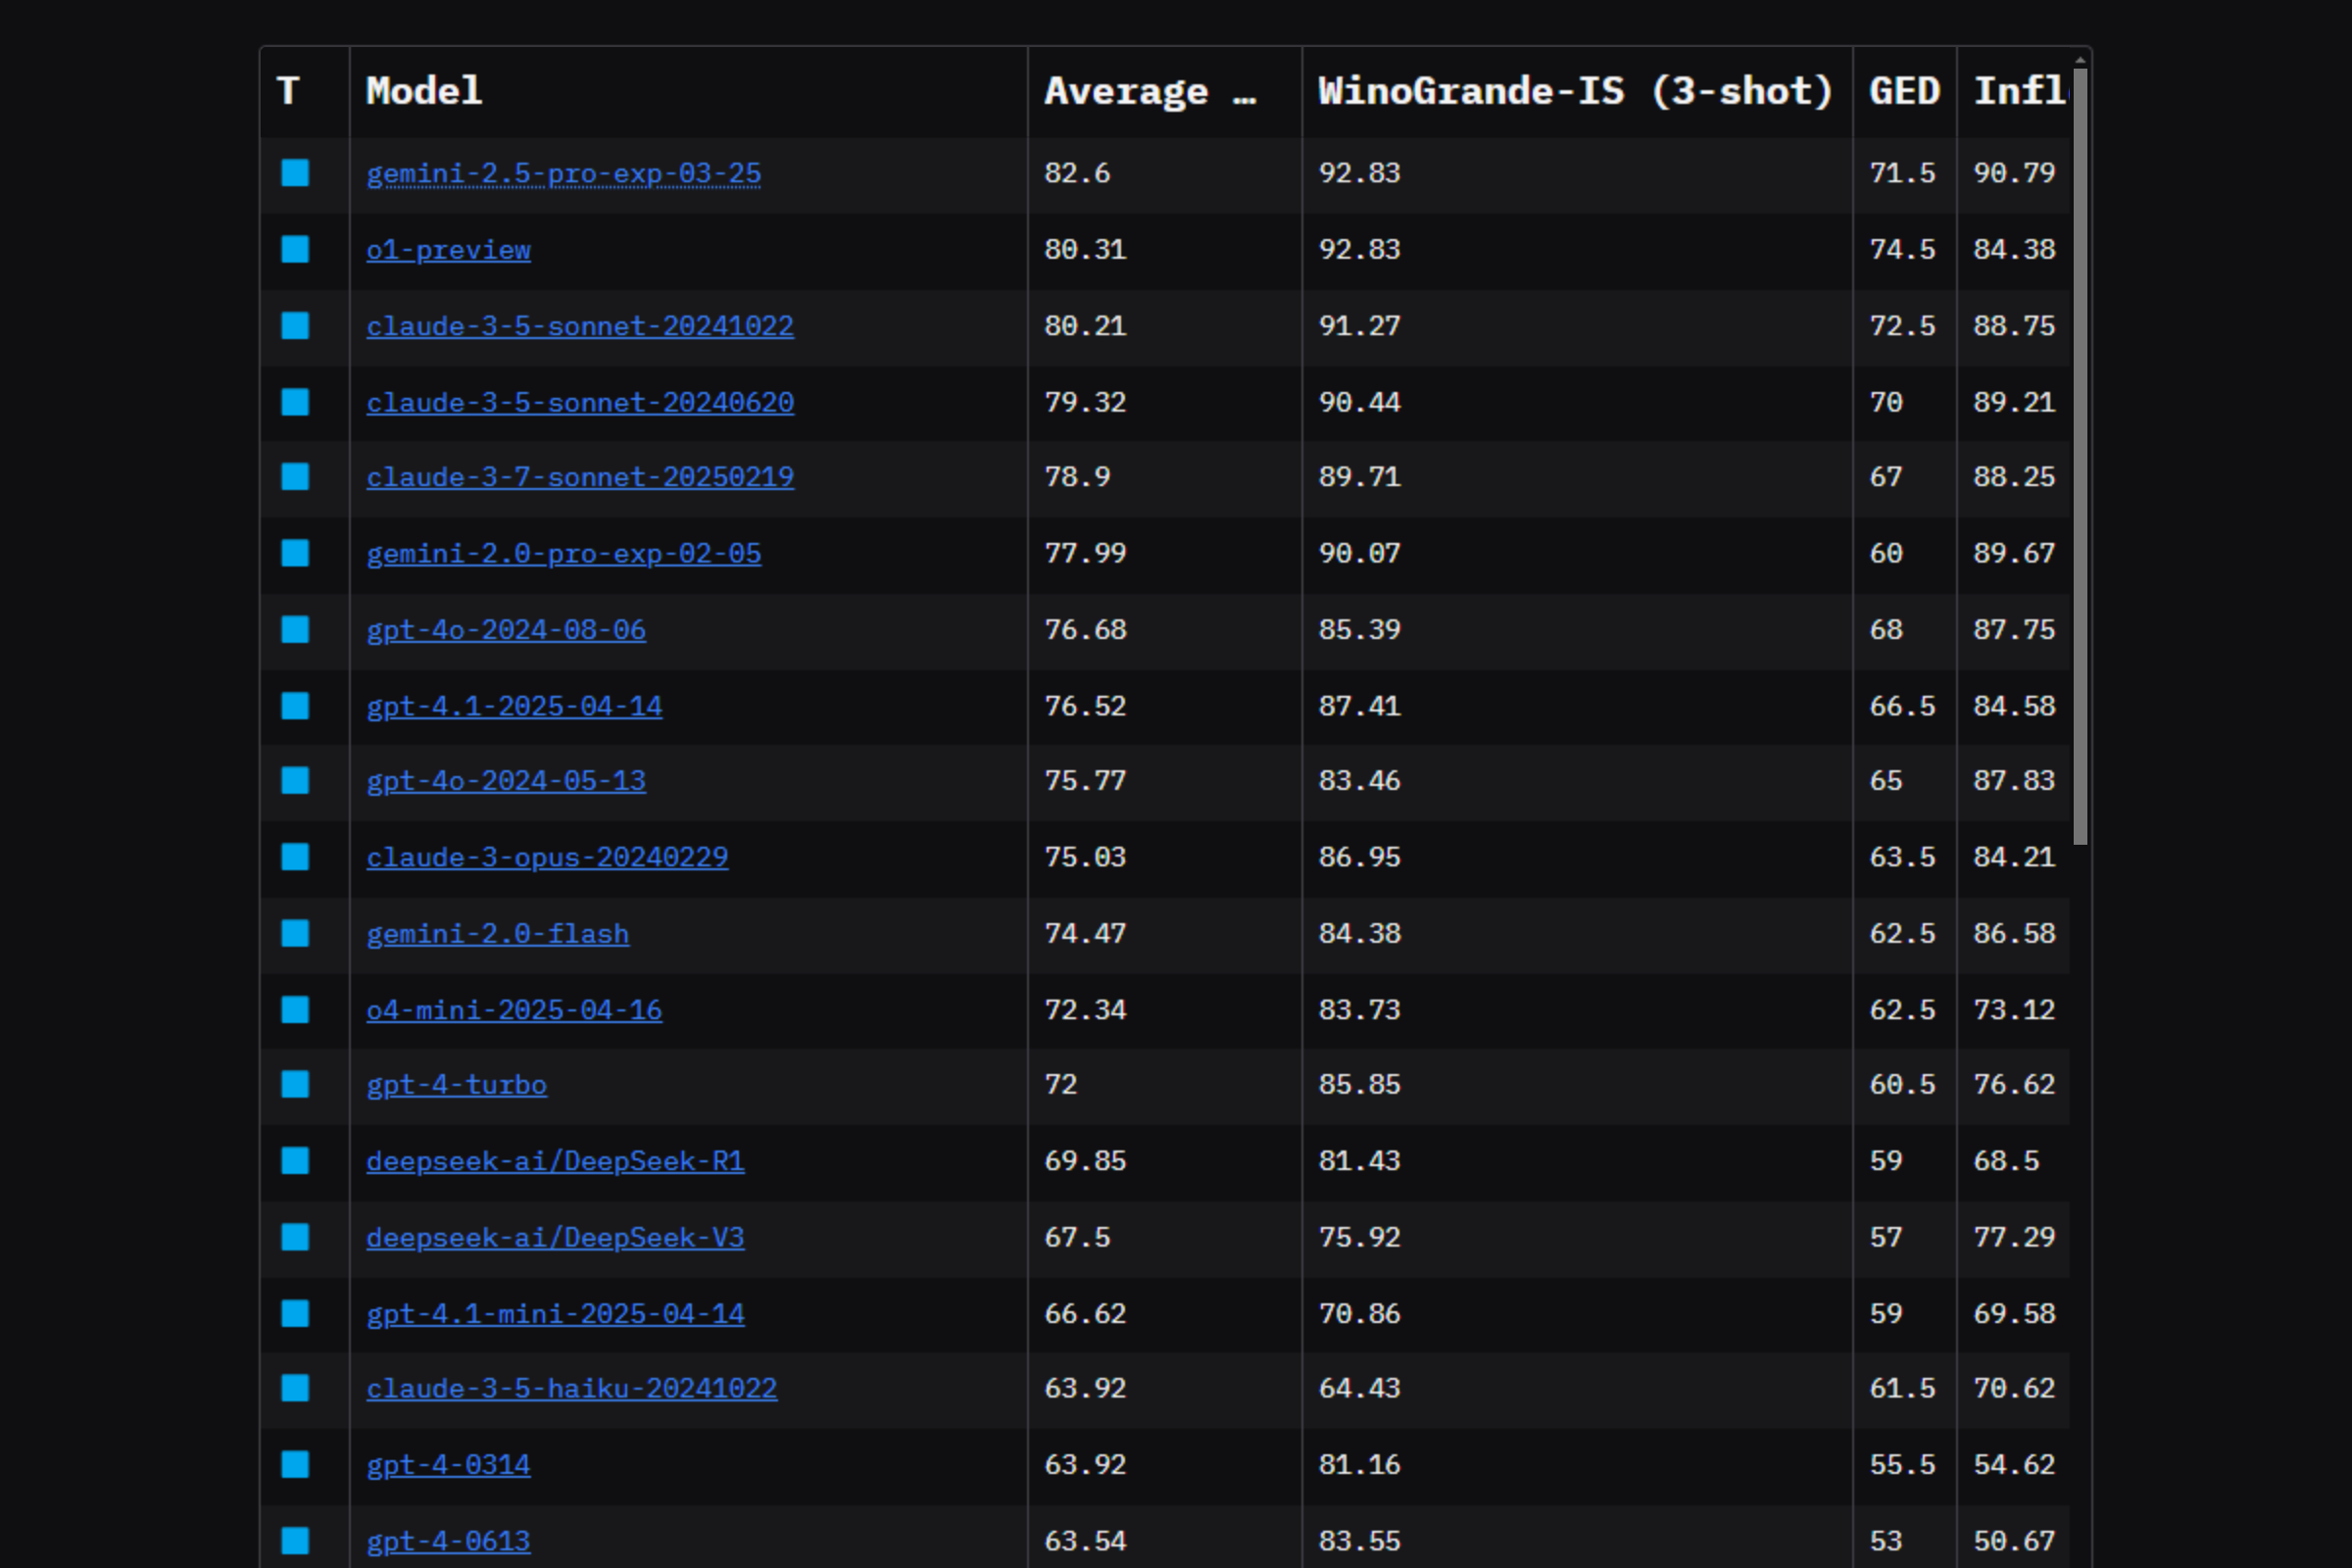
Task: Select the 90.79 inflection score cell
Action: [x=2013, y=174]
